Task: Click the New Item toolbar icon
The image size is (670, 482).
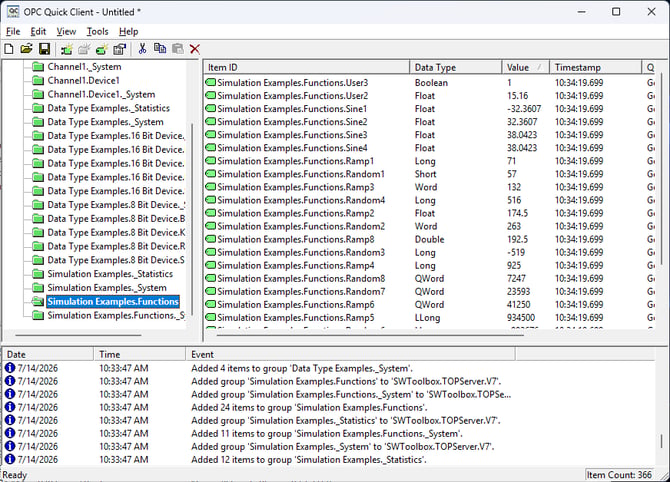Action: 102,49
